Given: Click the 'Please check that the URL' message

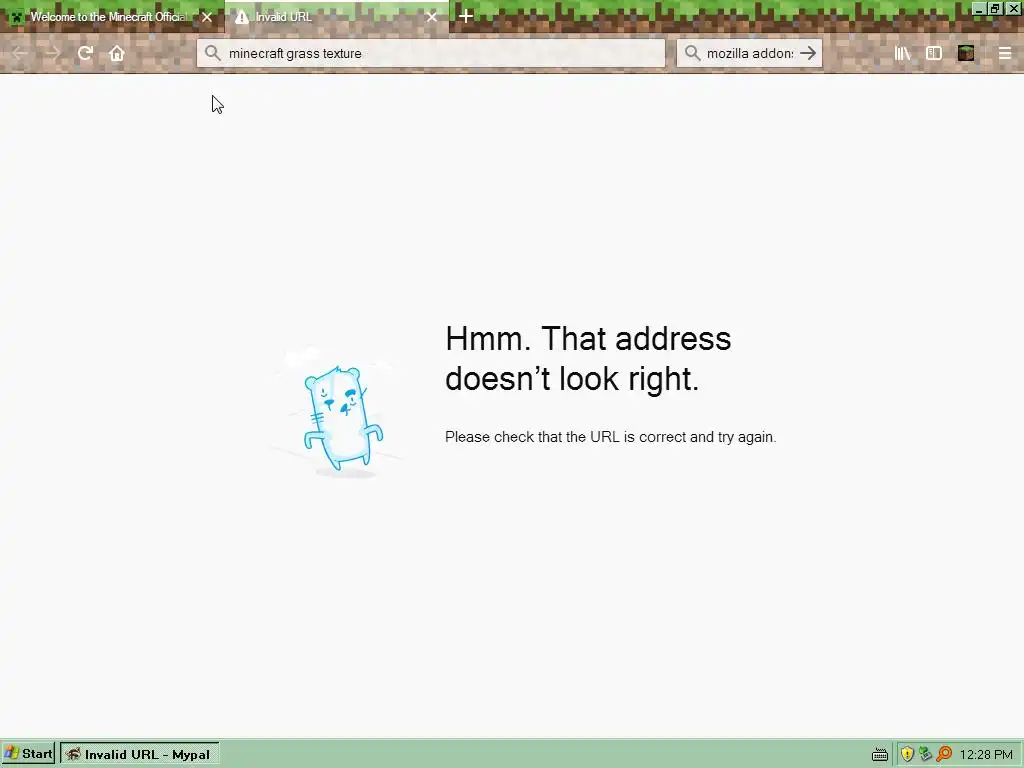Looking at the screenshot, I should [611, 437].
